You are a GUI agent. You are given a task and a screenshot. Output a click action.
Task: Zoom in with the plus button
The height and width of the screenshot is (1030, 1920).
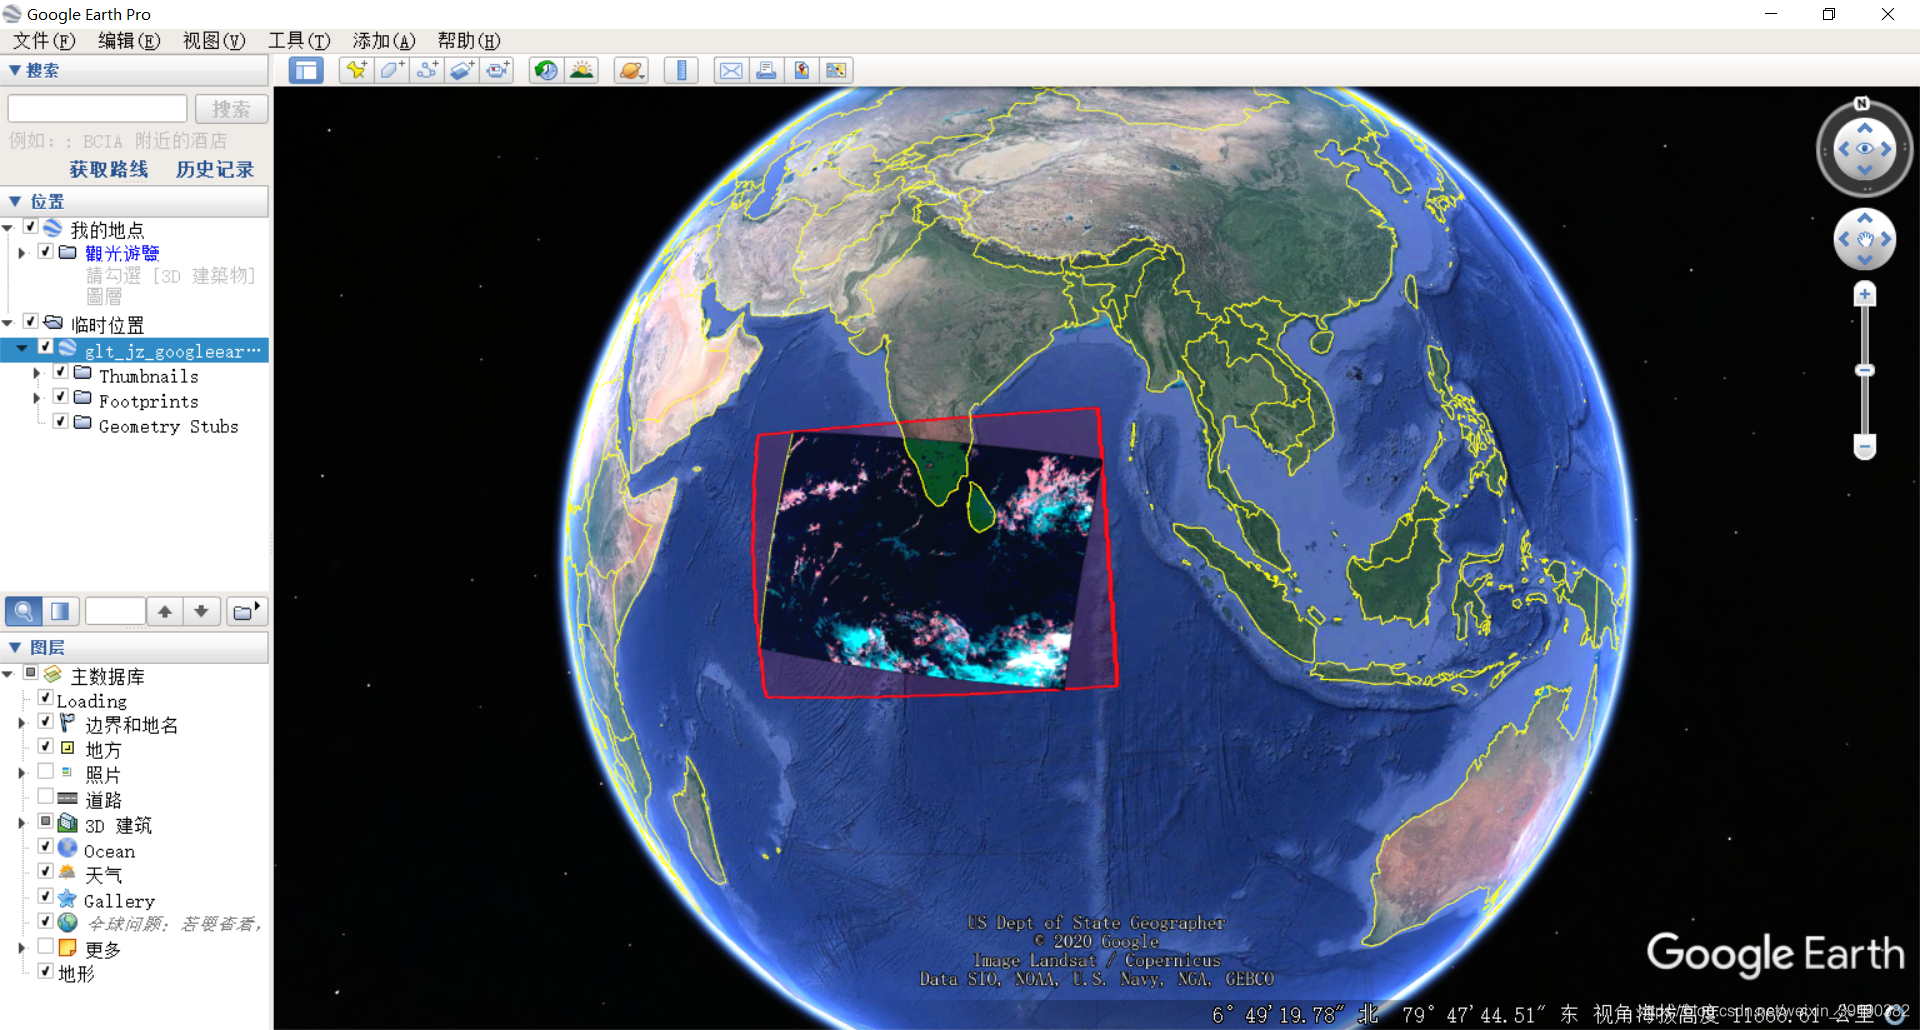point(1865,294)
